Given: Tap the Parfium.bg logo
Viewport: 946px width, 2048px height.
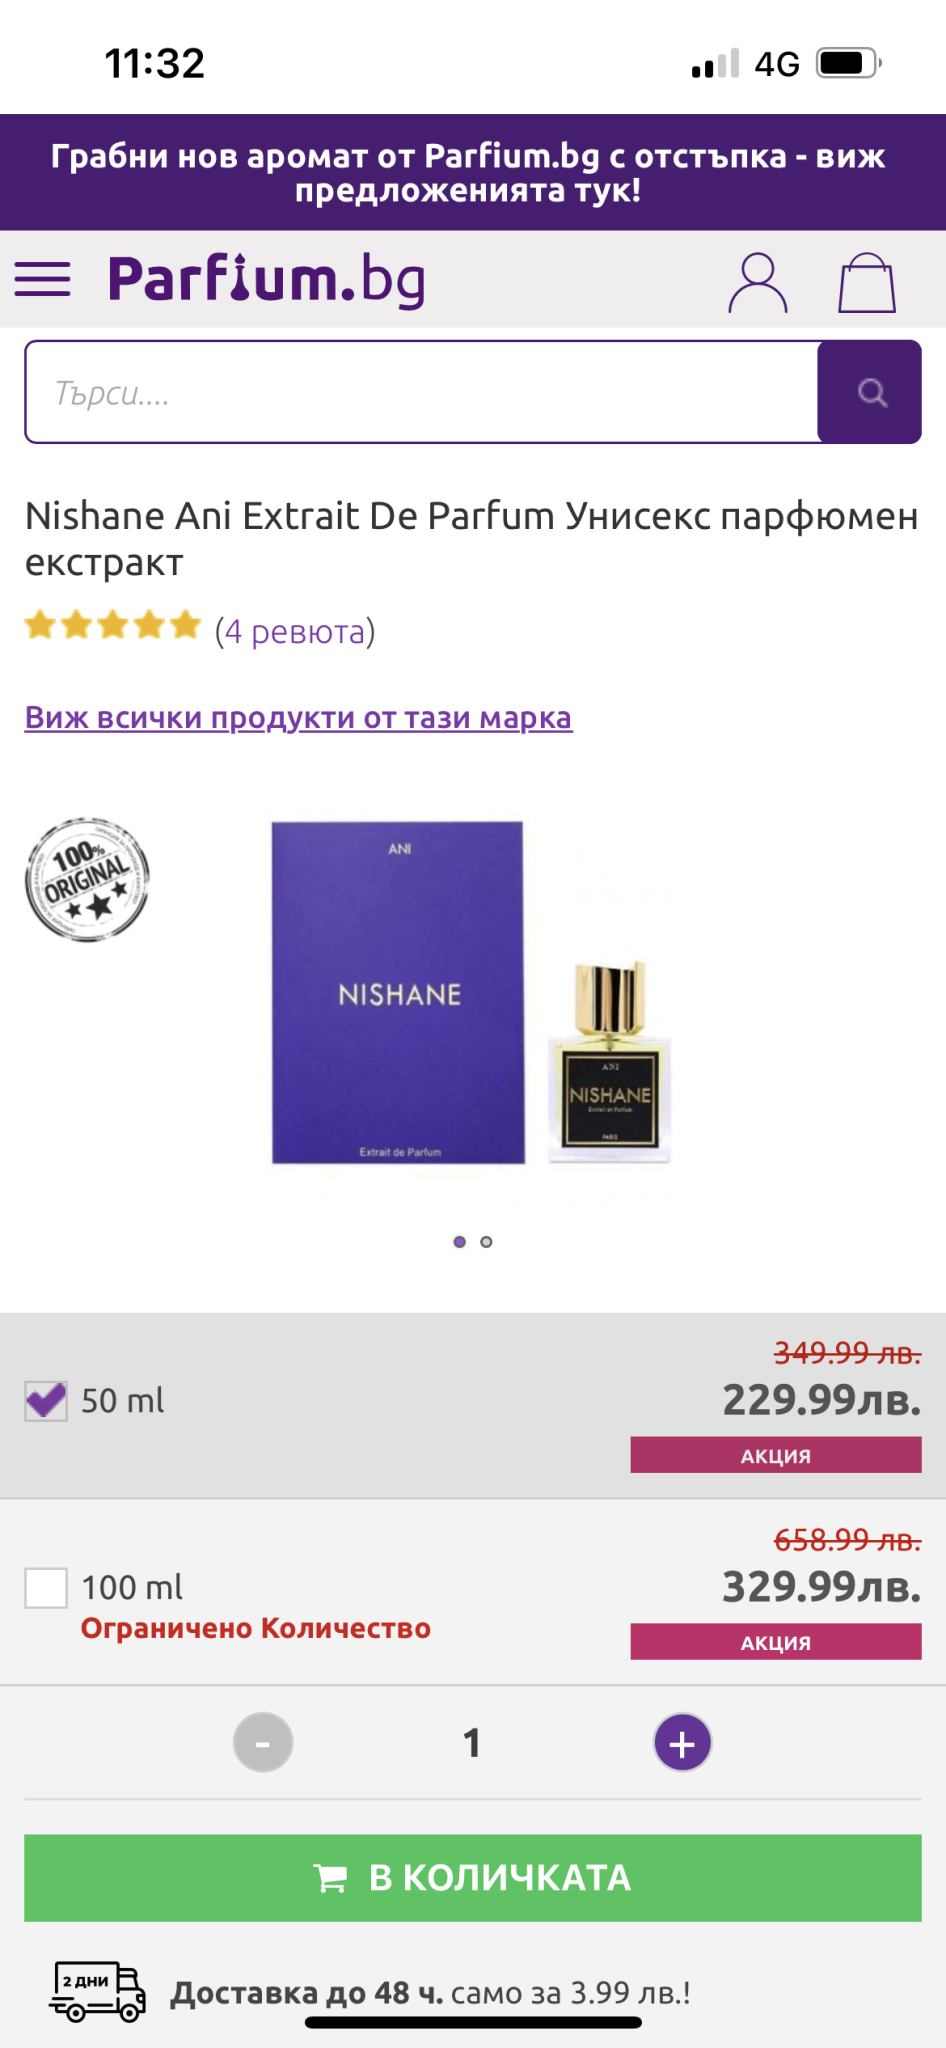Looking at the screenshot, I should [267, 280].
